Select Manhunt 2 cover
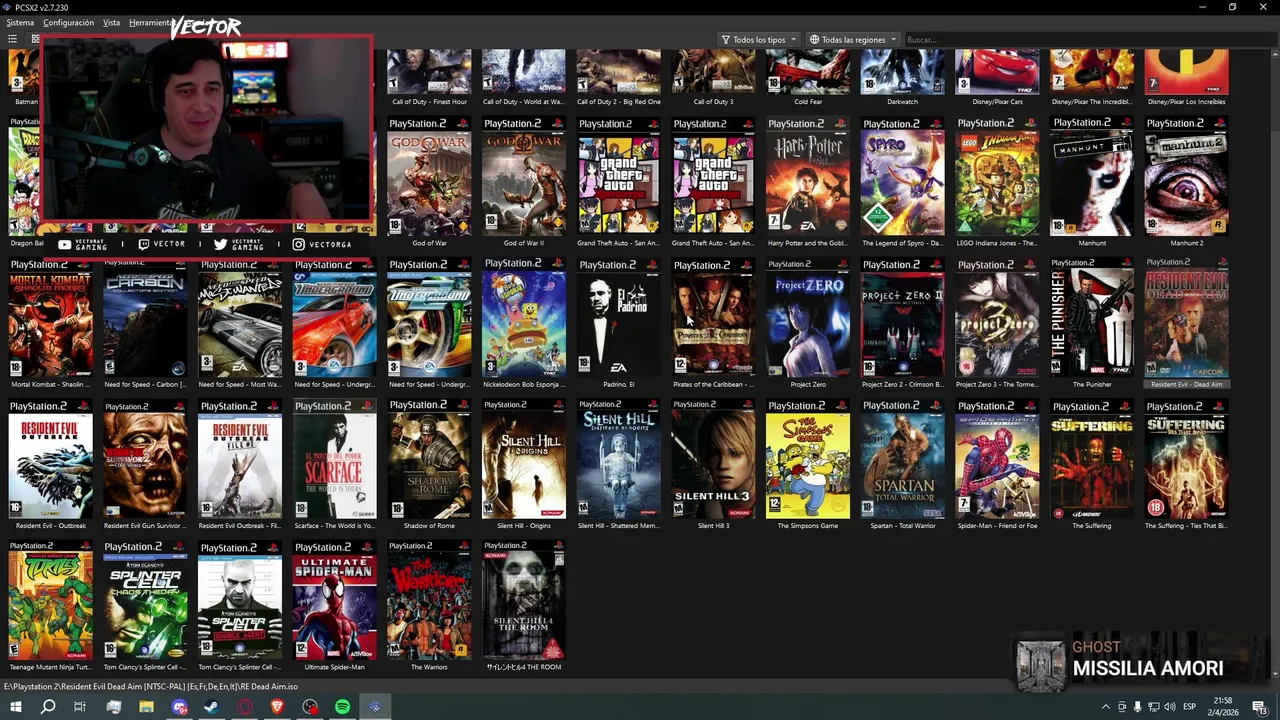 tap(1187, 176)
